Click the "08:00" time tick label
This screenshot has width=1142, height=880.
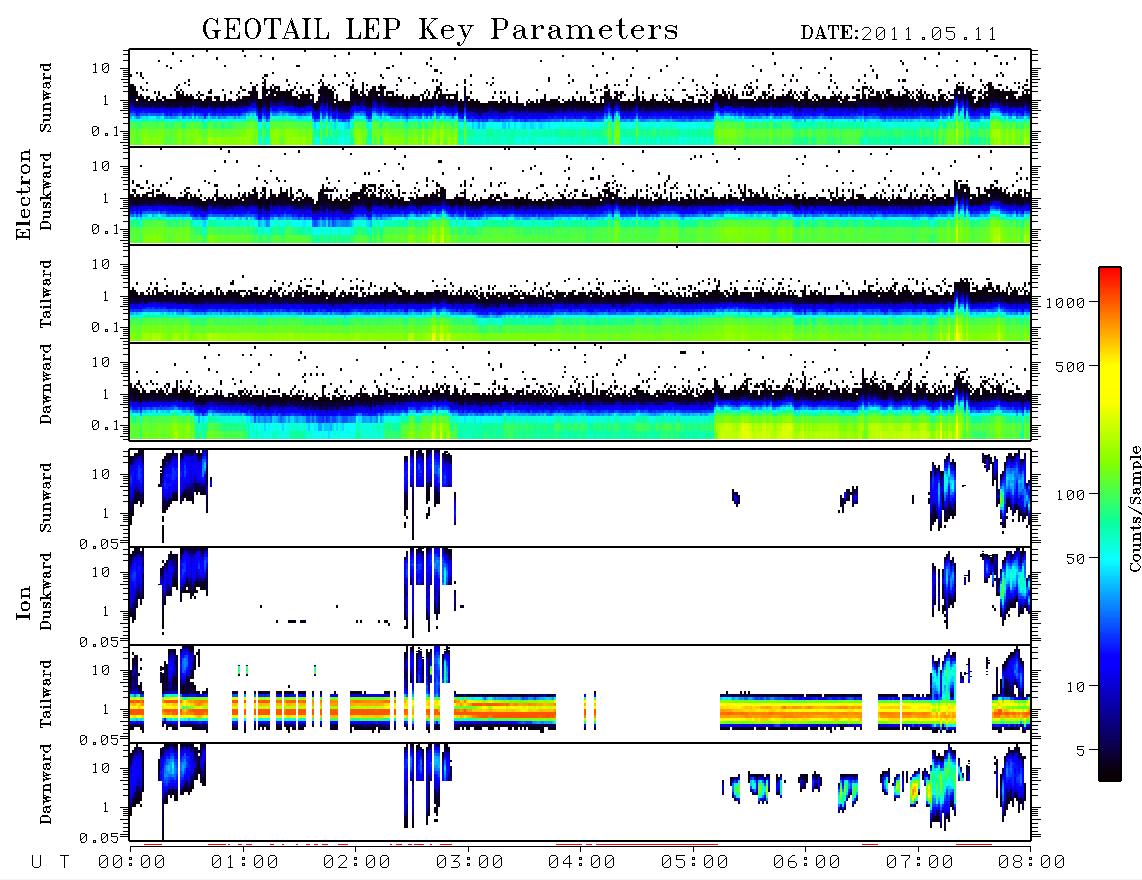pyautogui.click(x=1031, y=863)
